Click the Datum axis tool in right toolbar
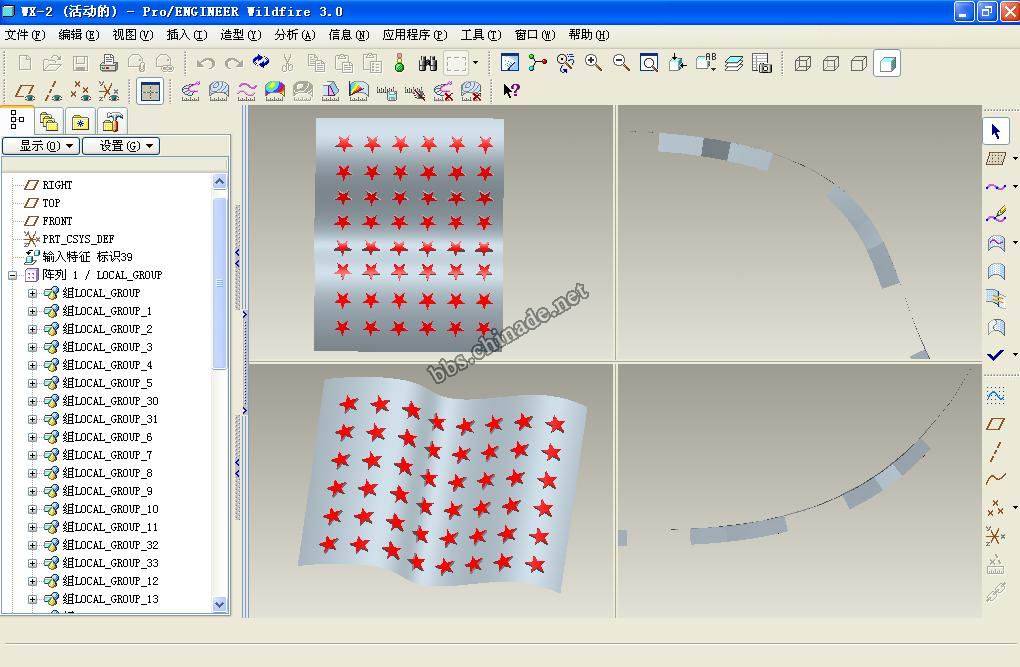The width and height of the screenshot is (1020, 667). pos(995,452)
